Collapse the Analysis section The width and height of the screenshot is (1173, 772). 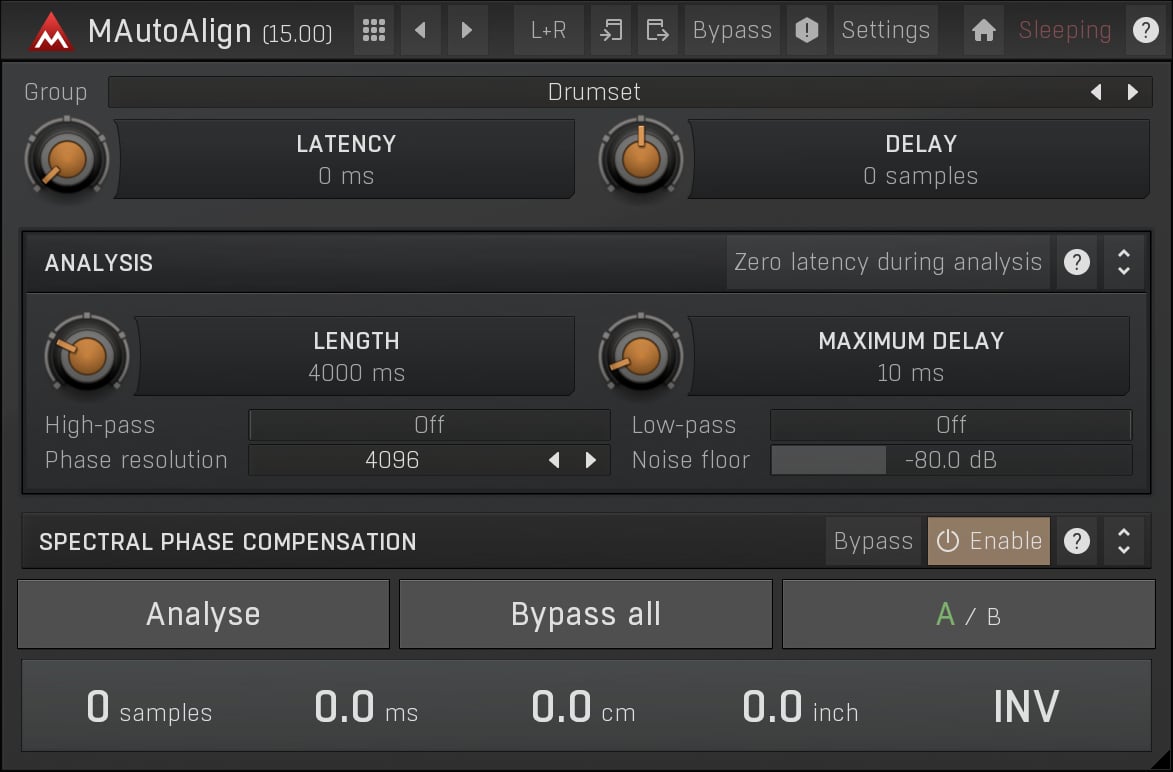1124,263
